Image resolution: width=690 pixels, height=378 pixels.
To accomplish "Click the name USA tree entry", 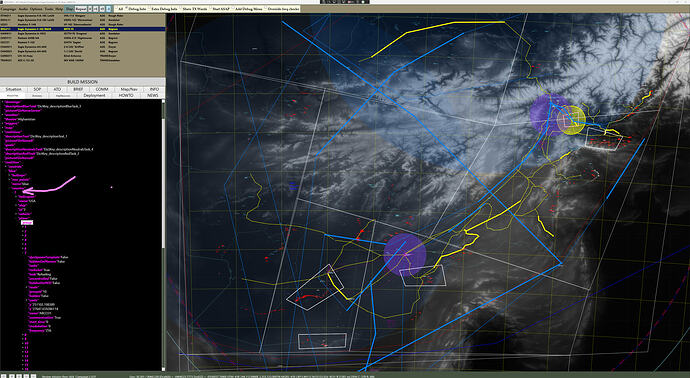I will point(27,200).
